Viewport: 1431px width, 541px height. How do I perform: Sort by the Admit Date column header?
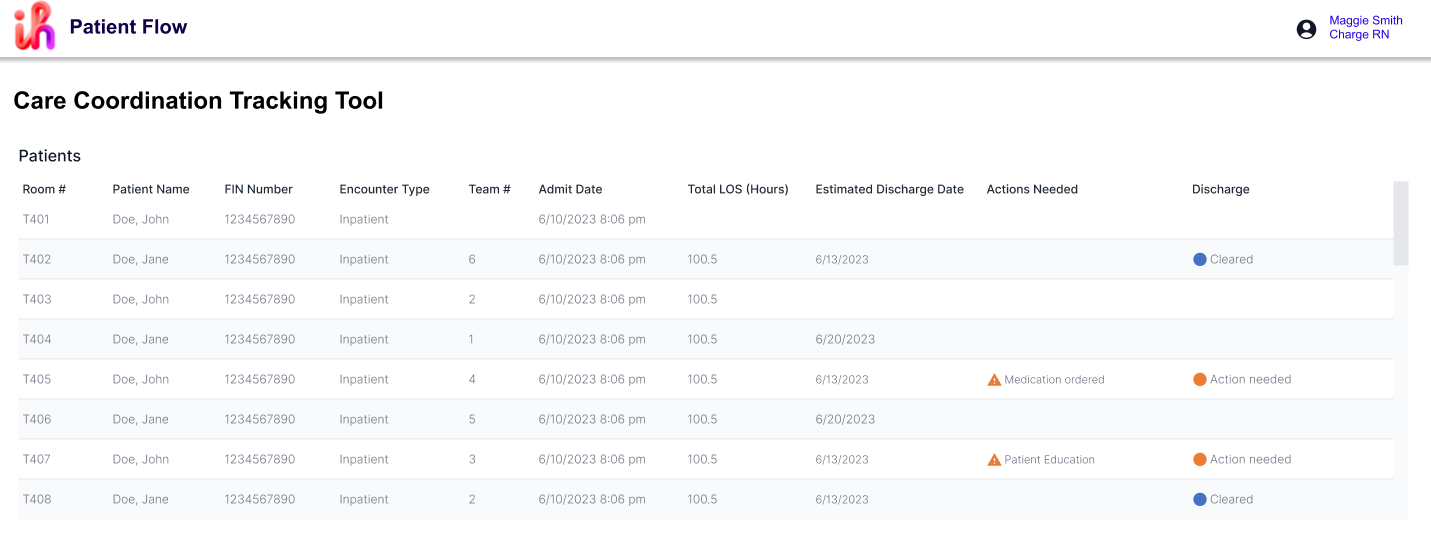click(x=570, y=189)
